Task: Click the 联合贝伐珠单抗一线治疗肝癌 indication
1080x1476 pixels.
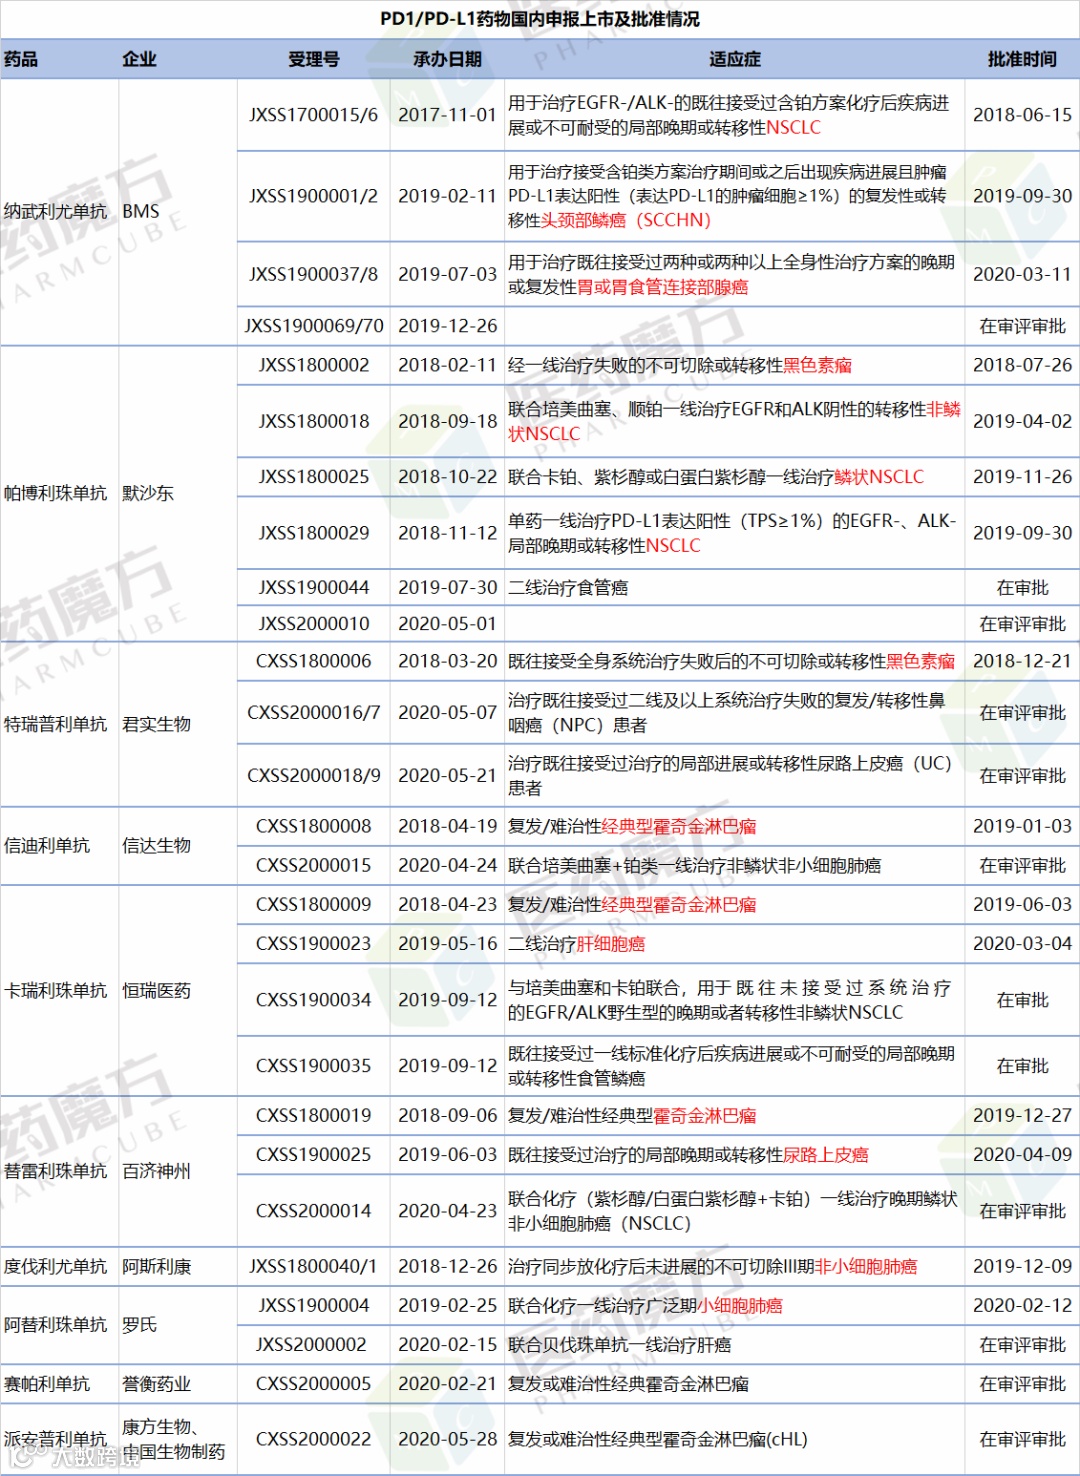Action: point(619,1345)
